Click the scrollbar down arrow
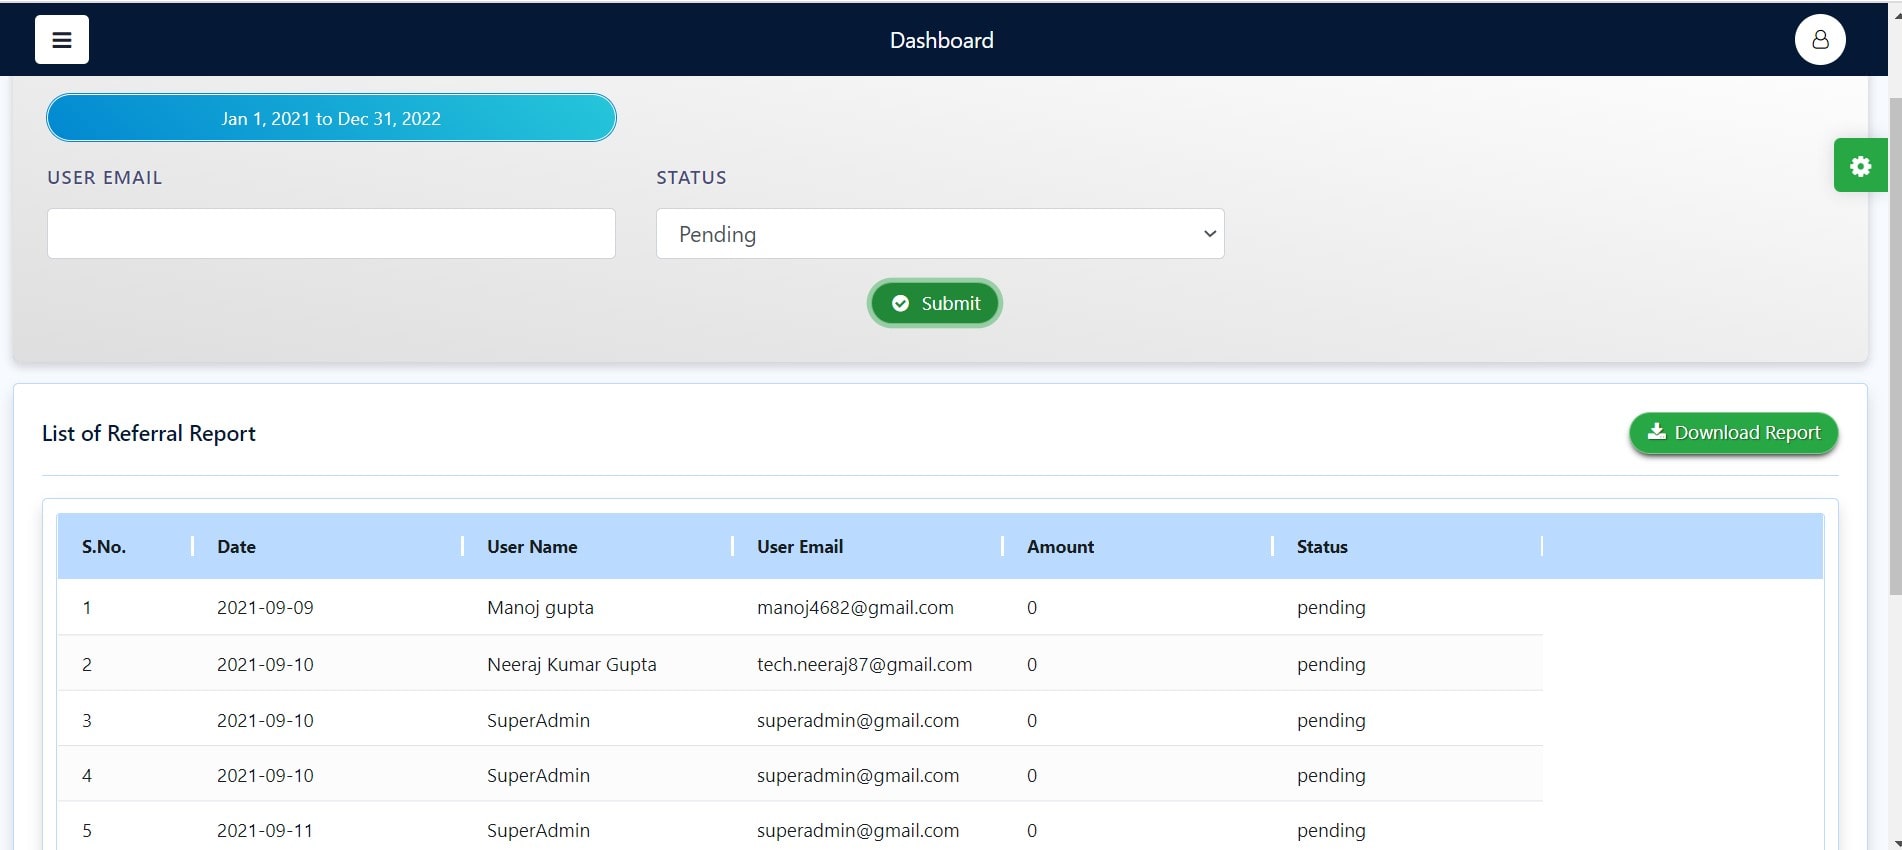Screen dimensions: 1902x850 (x=1895, y=843)
